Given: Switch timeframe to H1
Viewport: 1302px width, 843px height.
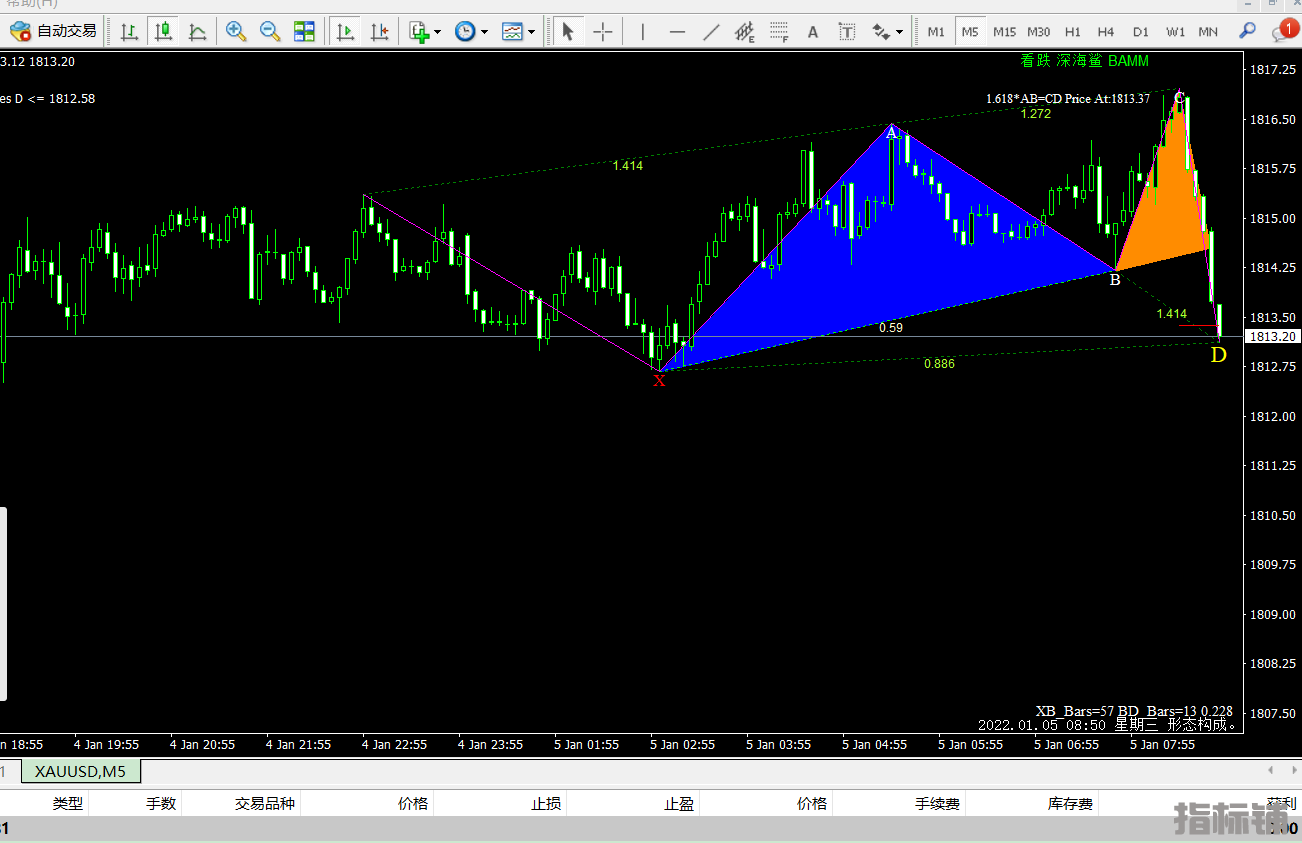Looking at the screenshot, I should click(1073, 31).
